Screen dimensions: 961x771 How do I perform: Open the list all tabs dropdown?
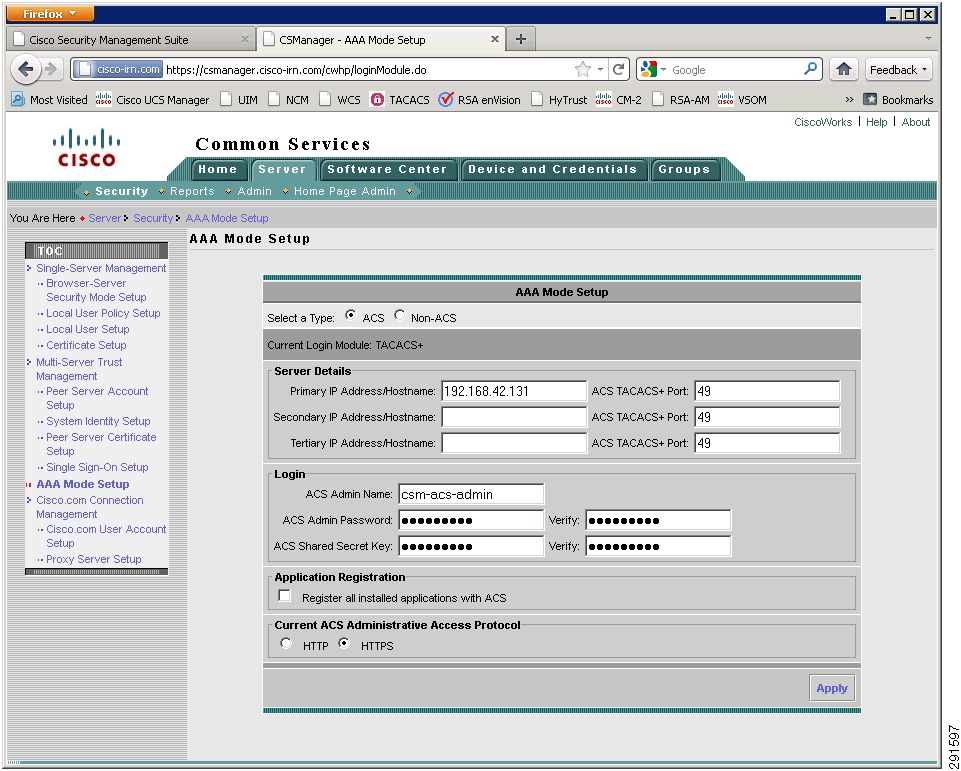pos(928,39)
